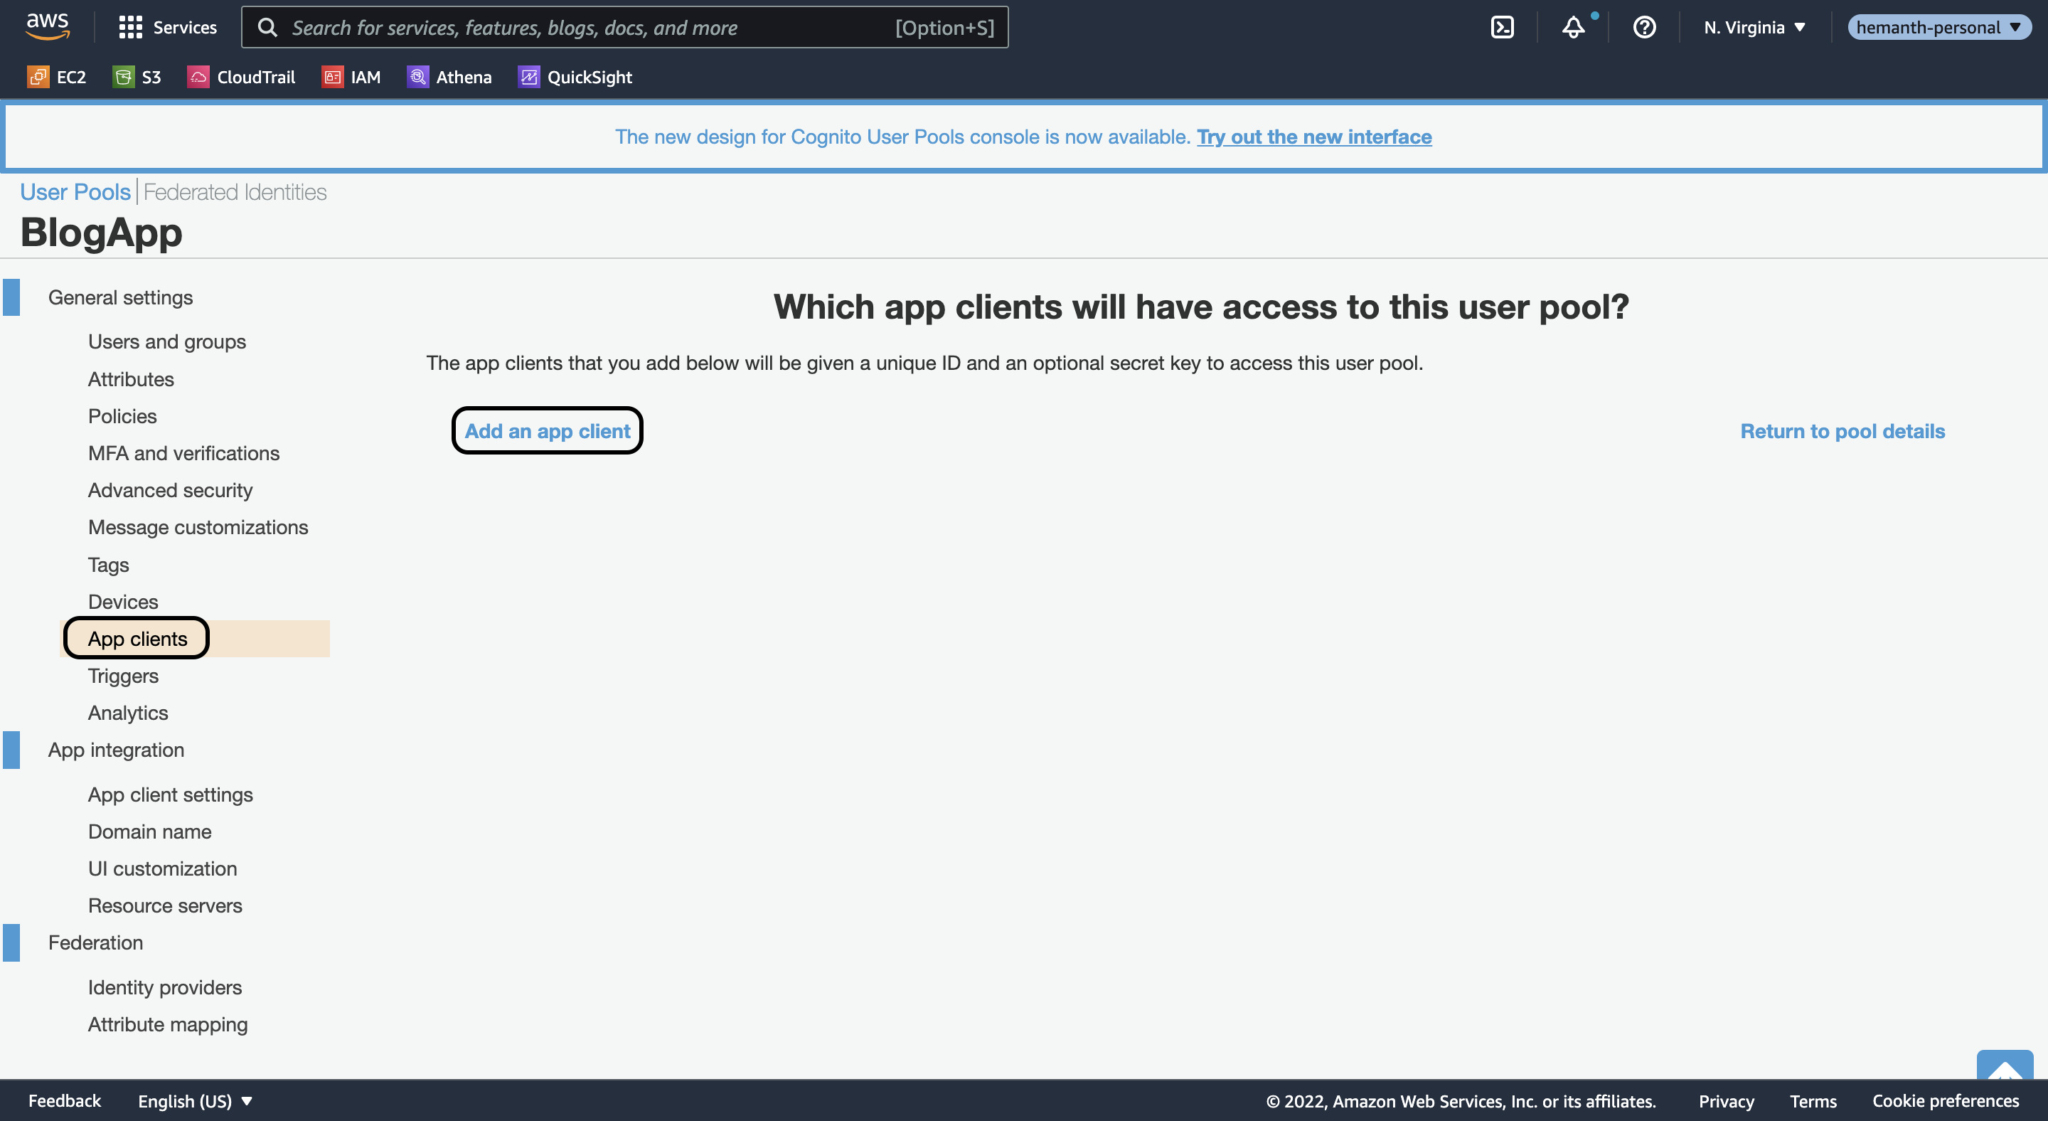Open Users and groups settings
The width and height of the screenshot is (2048, 1121).
(x=167, y=341)
